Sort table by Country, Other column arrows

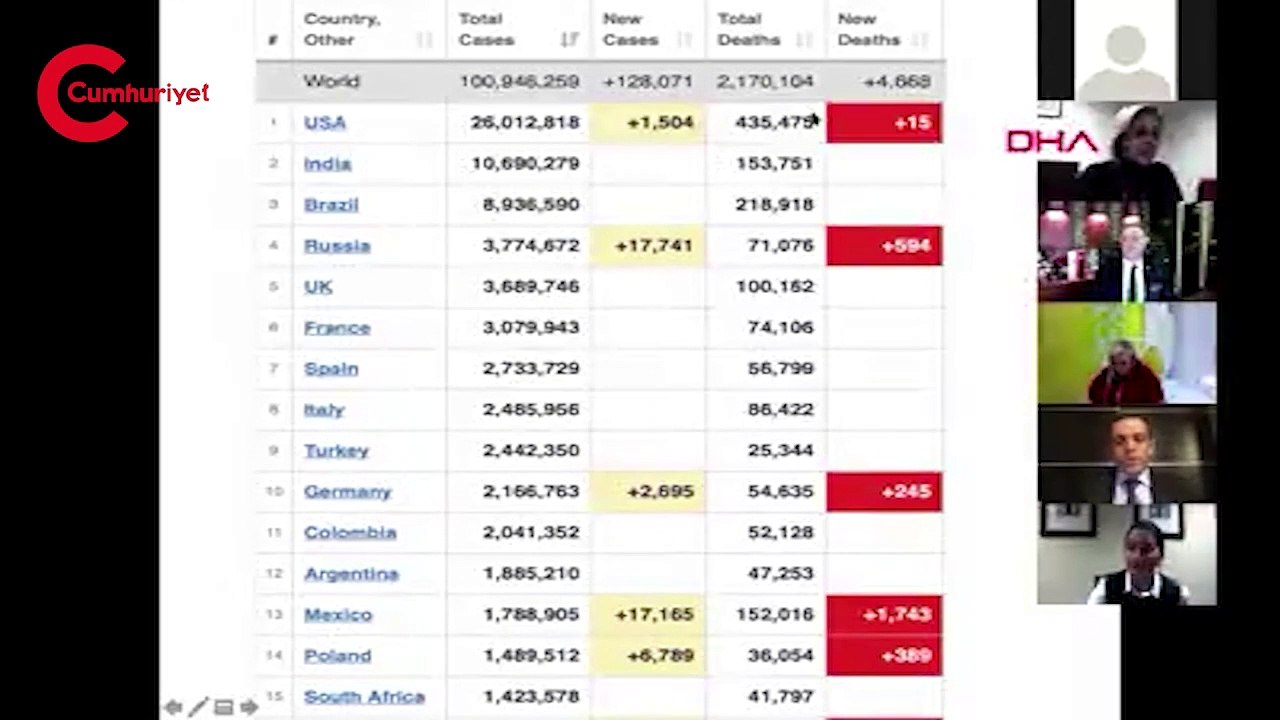(x=425, y=40)
